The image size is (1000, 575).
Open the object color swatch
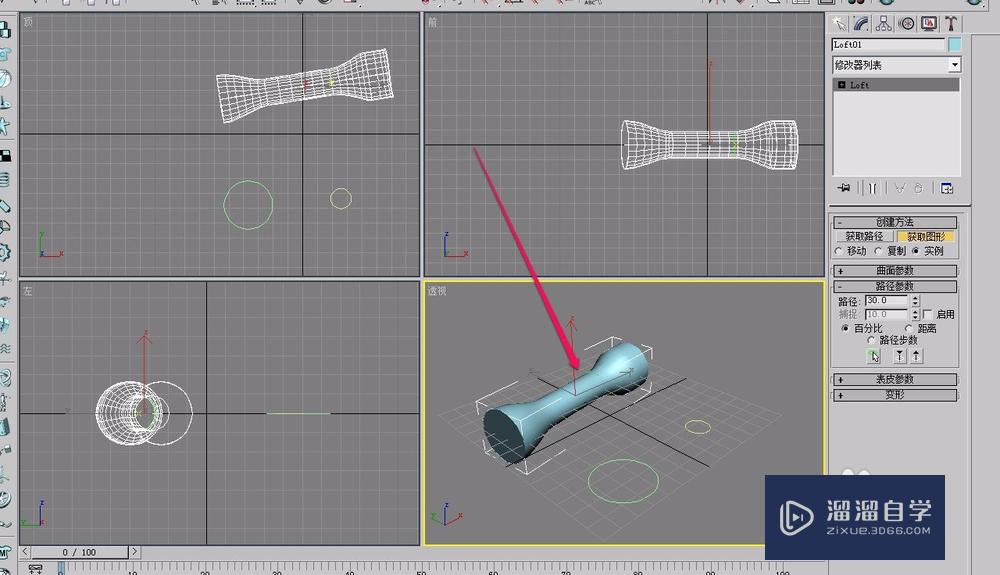tap(954, 45)
